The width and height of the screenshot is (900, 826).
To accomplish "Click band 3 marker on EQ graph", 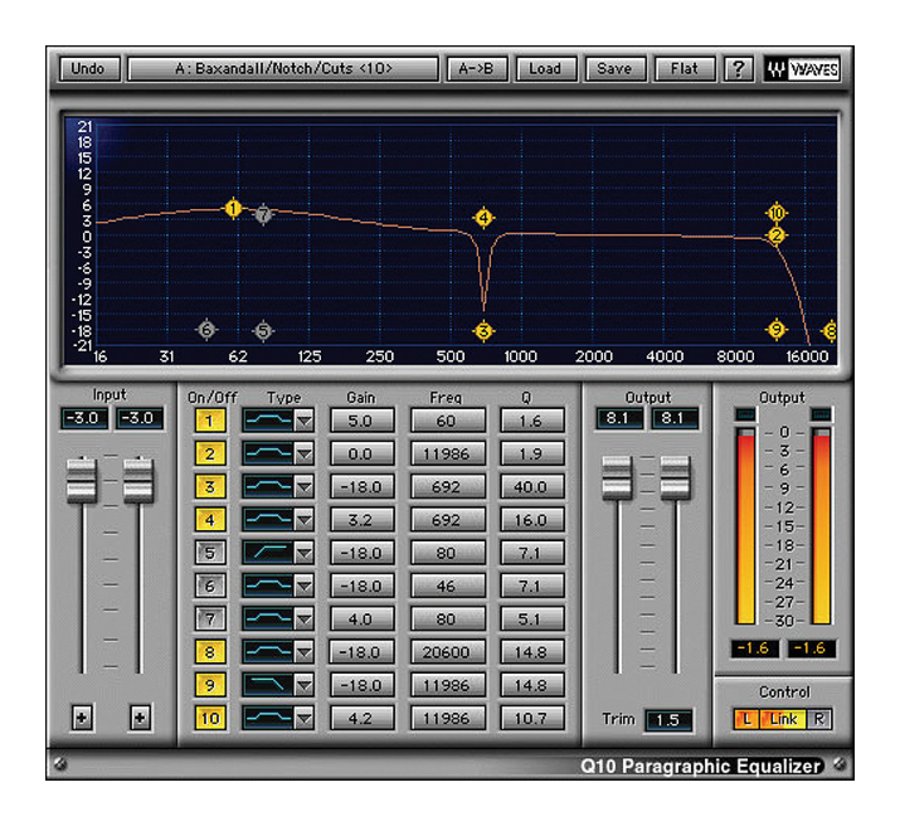I will (x=484, y=331).
